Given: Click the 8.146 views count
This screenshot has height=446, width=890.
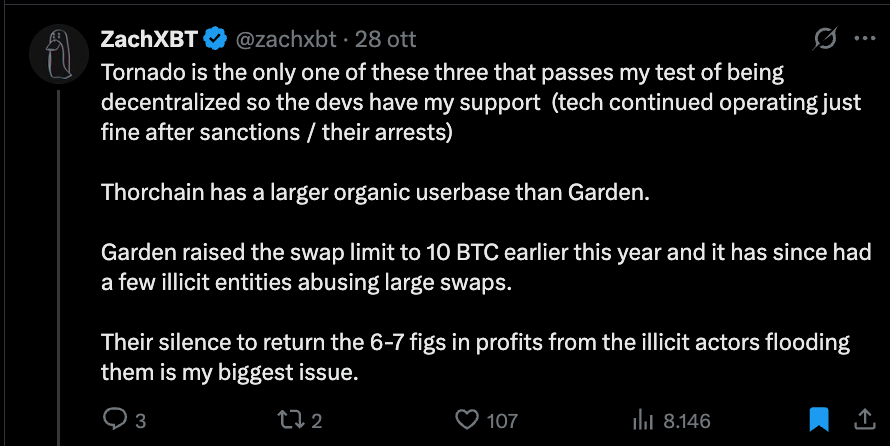Looking at the screenshot, I should point(686,421).
